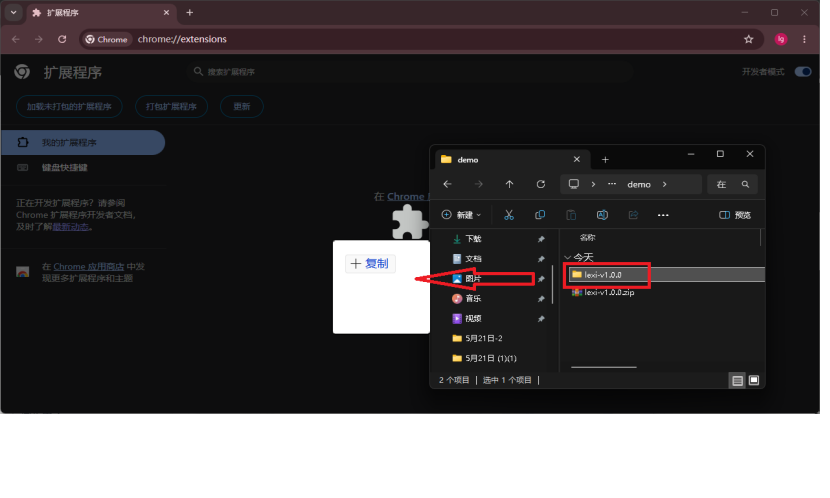Close the 扩展程序 browser tab
Screen dimensions: 830x498
pos(166,13)
